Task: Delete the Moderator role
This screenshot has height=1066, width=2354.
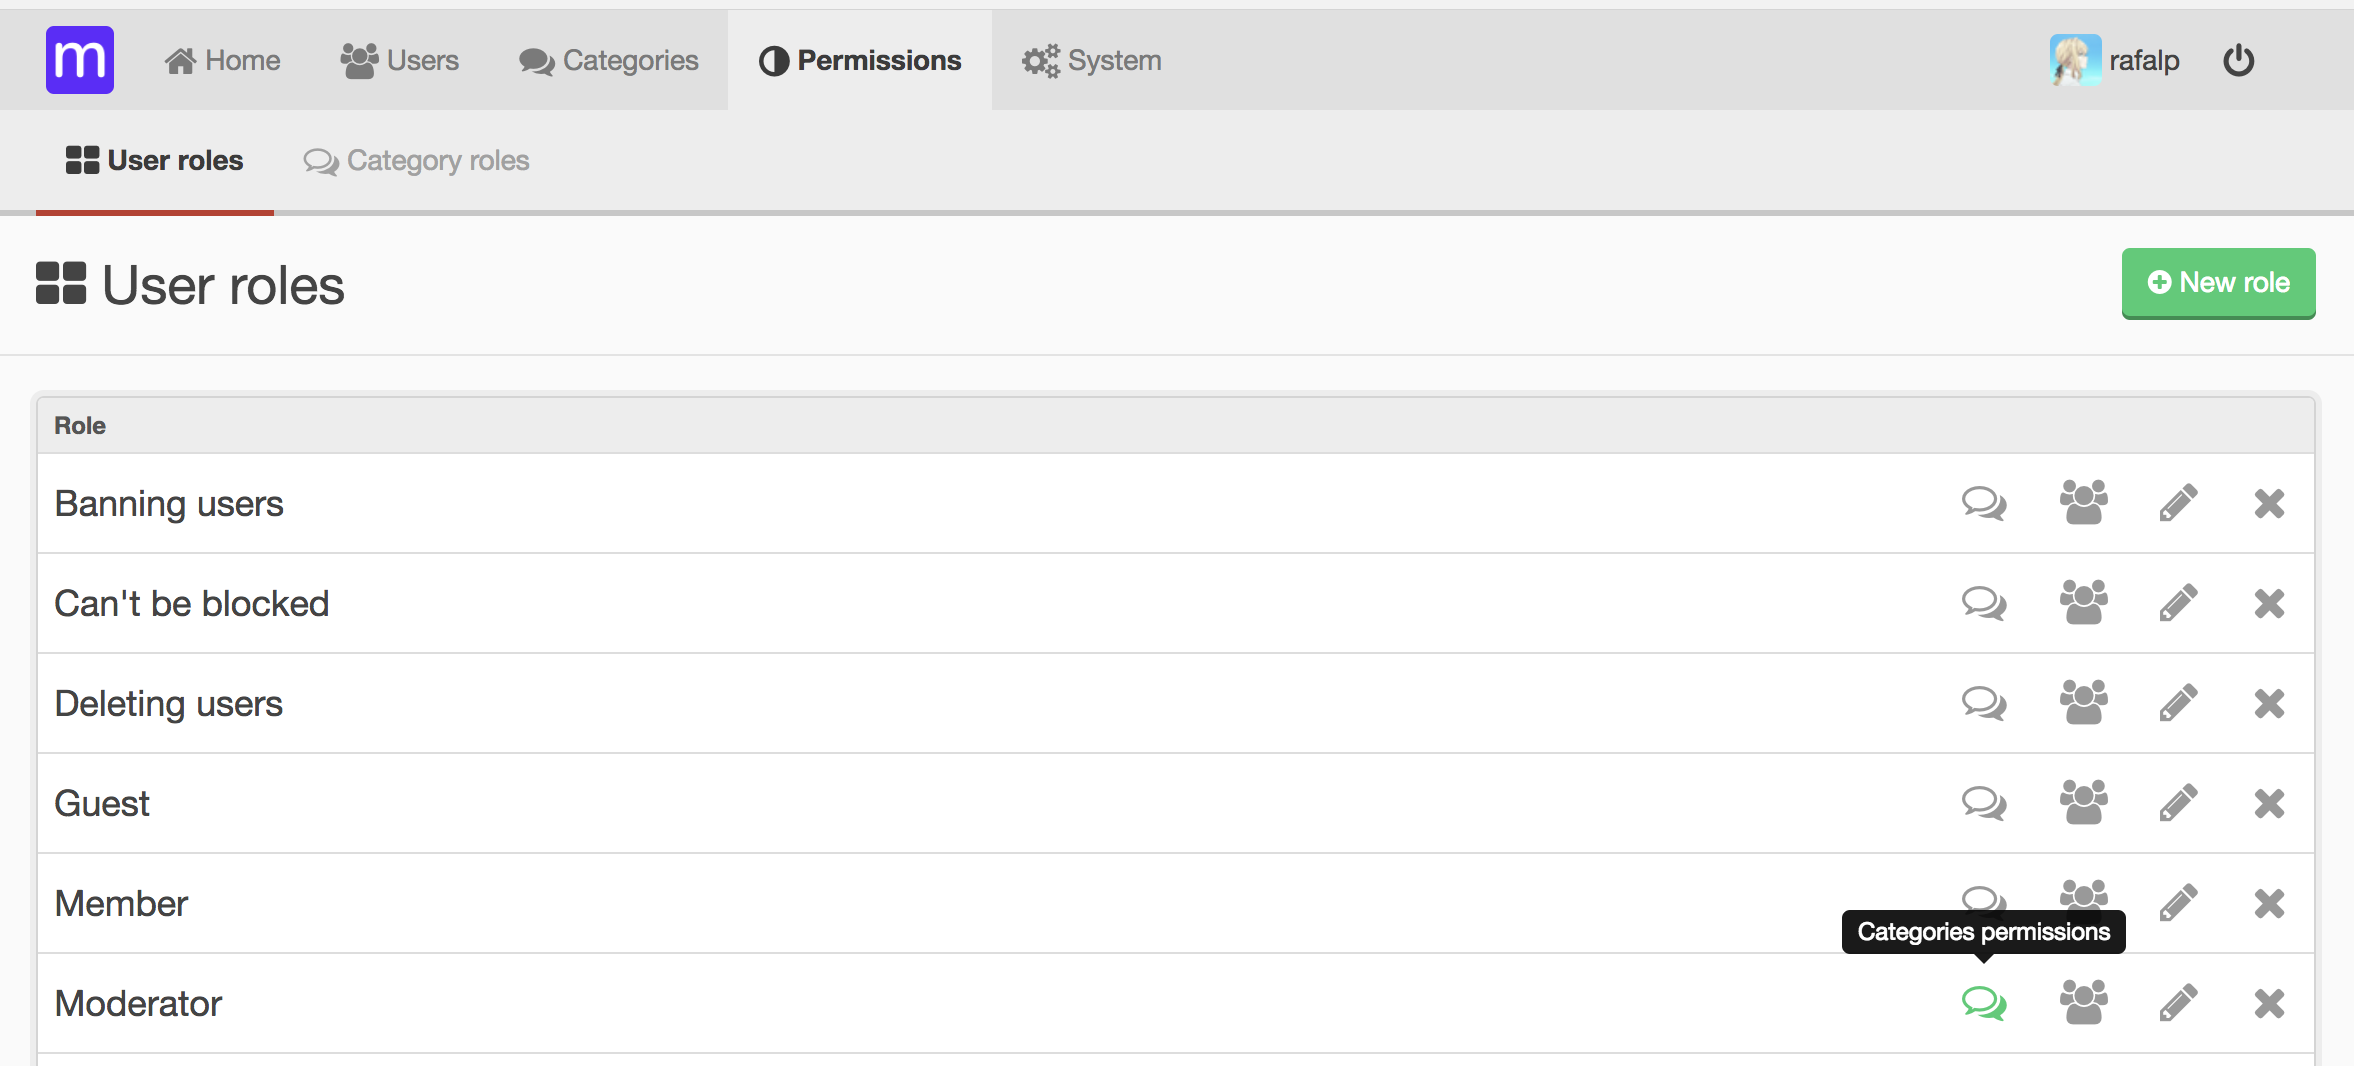Action: [x=2269, y=1003]
